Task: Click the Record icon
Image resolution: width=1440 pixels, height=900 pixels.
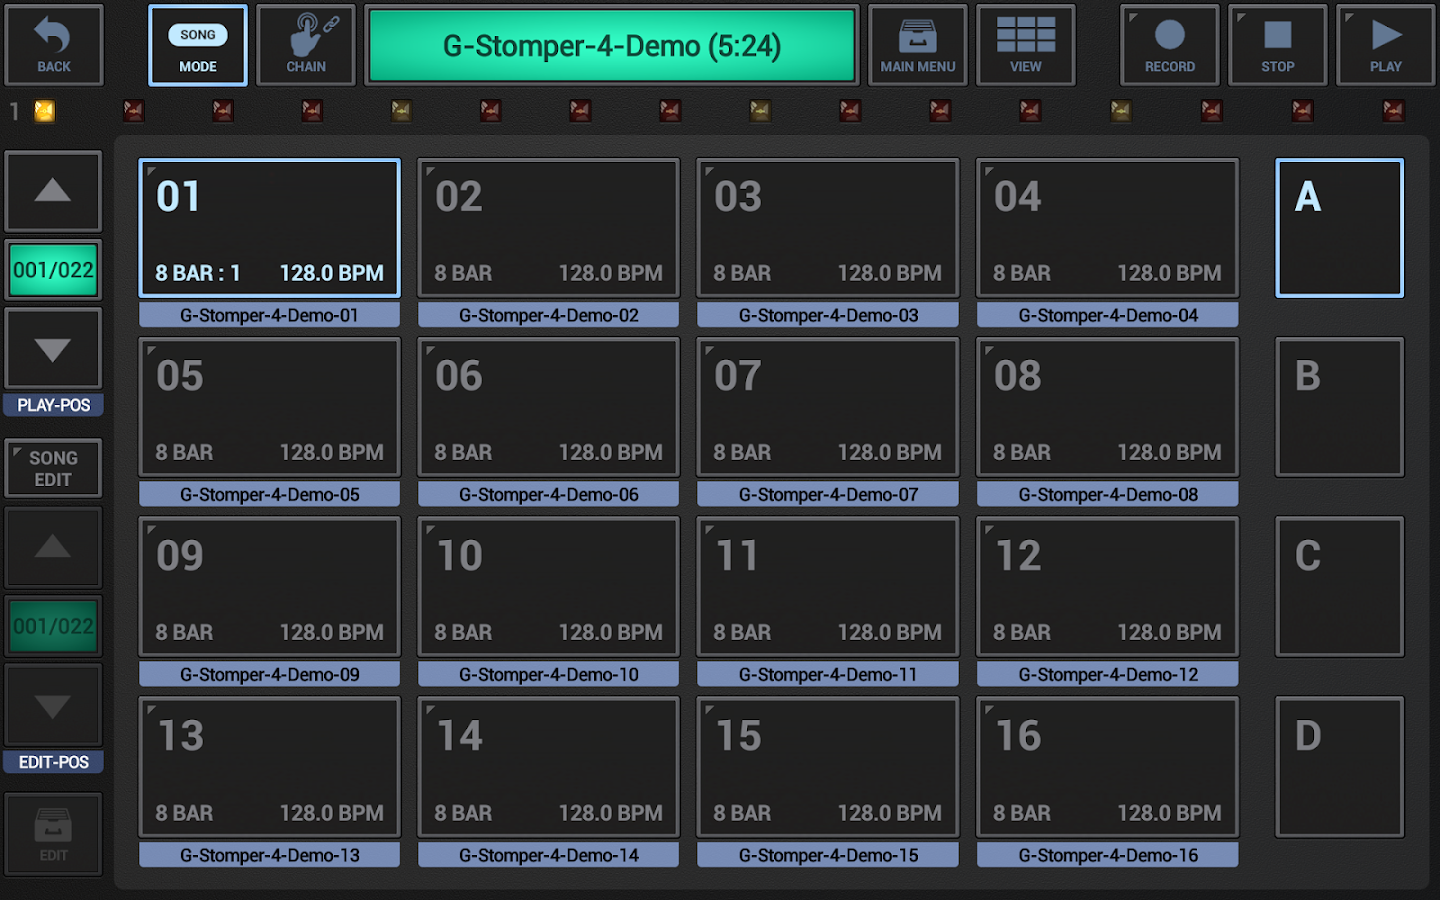Action: (x=1169, y=44)
